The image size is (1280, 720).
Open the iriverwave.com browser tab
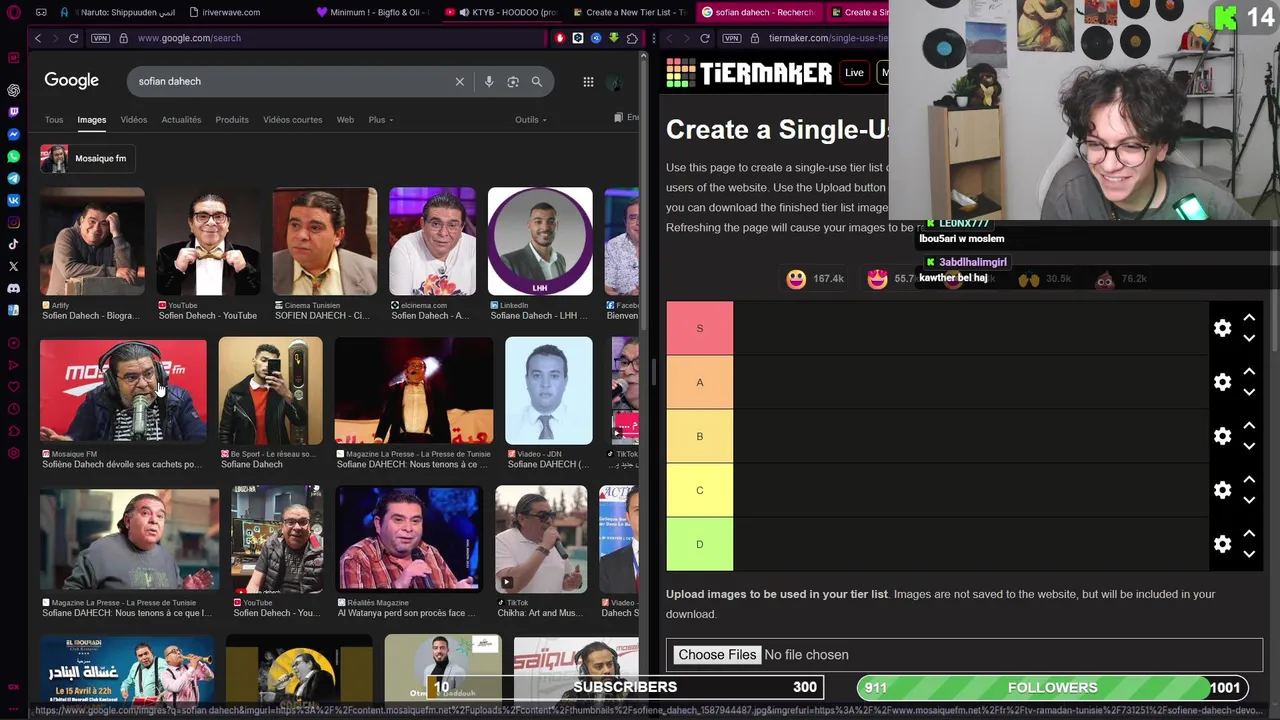pos(224,12)
